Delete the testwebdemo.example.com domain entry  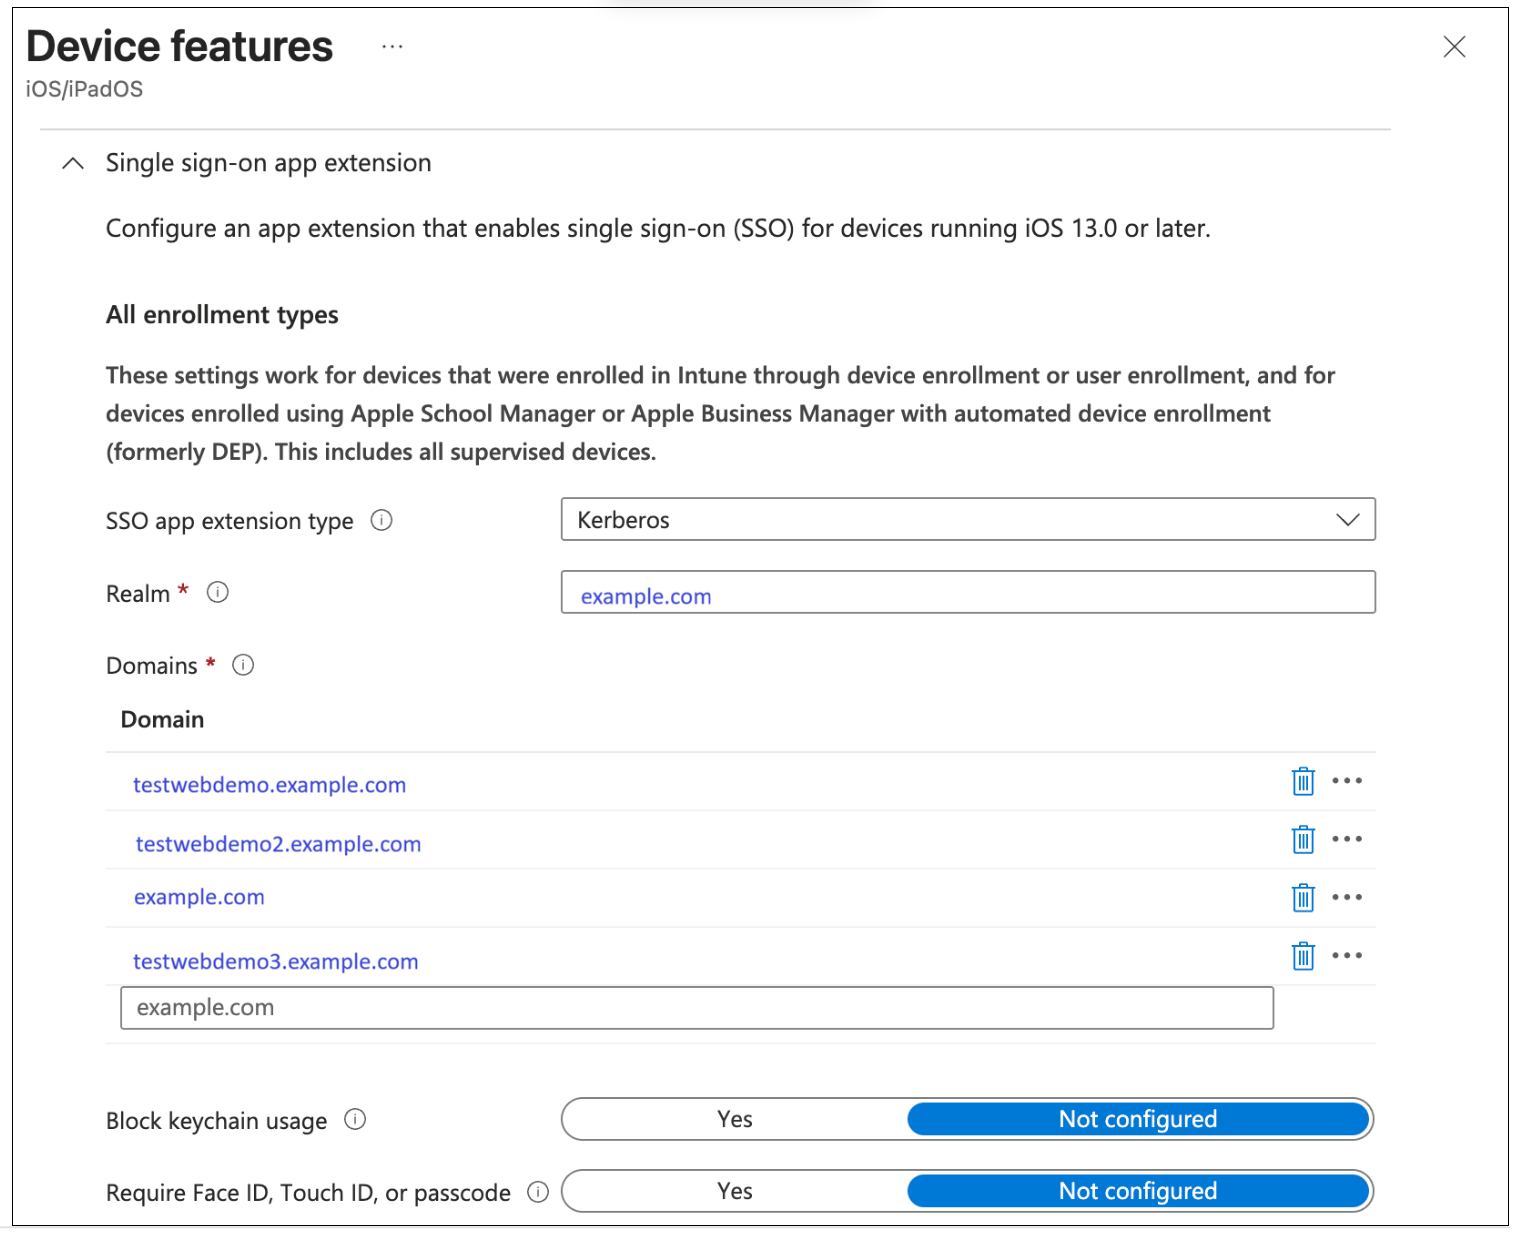point(1302,781)
